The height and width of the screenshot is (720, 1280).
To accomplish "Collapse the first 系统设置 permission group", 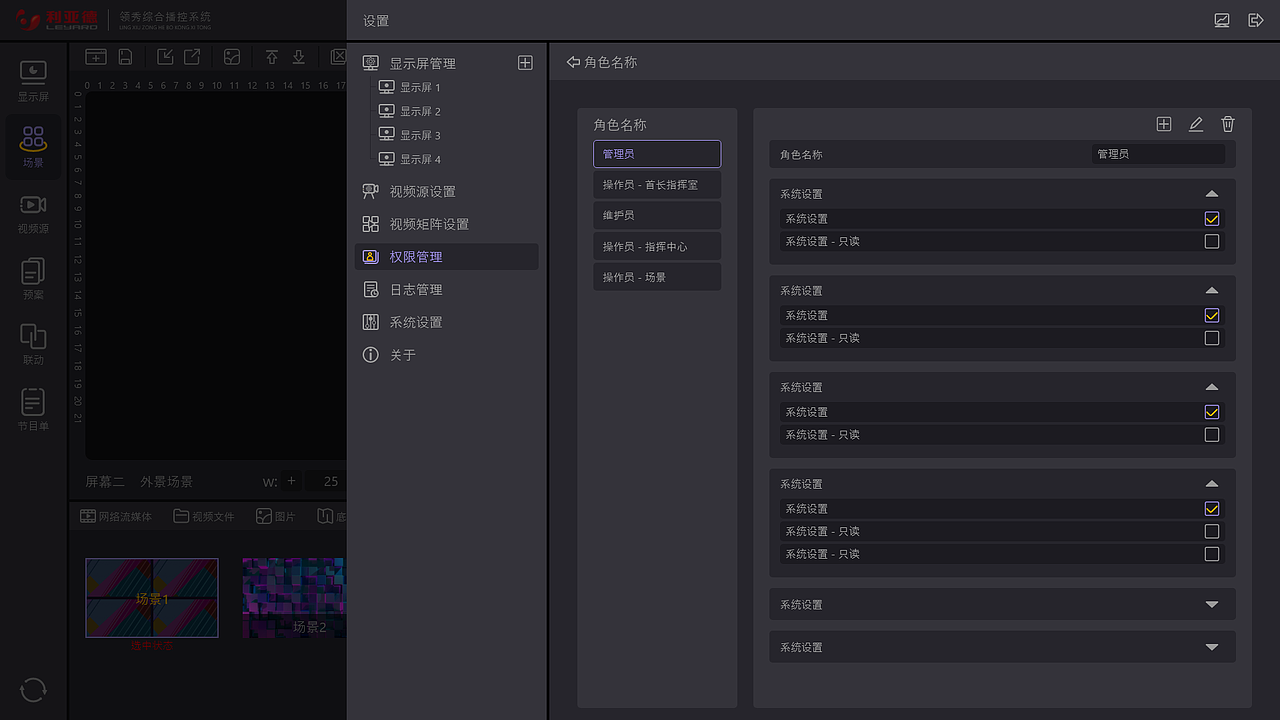I will [x=1211, y=193].
